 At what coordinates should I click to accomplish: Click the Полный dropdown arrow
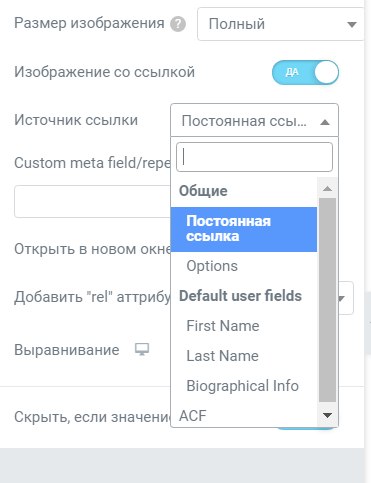coord(352,24)
